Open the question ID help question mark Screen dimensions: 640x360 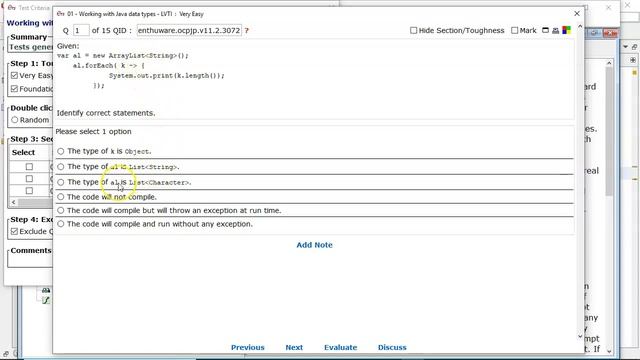(x=247, y=31)
